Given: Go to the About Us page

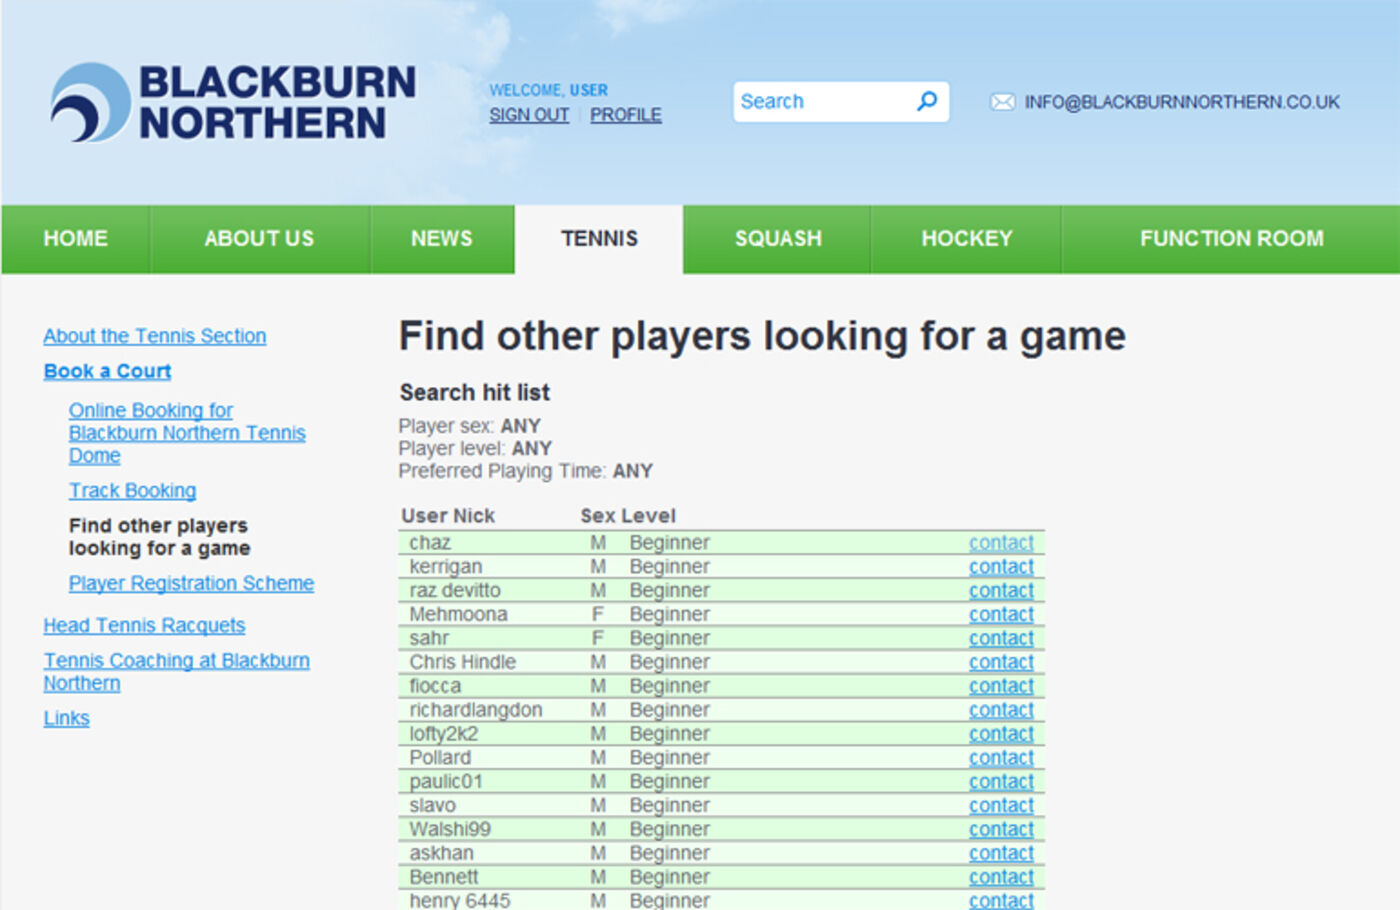Looking at the screenshot, I should (259, 239).
